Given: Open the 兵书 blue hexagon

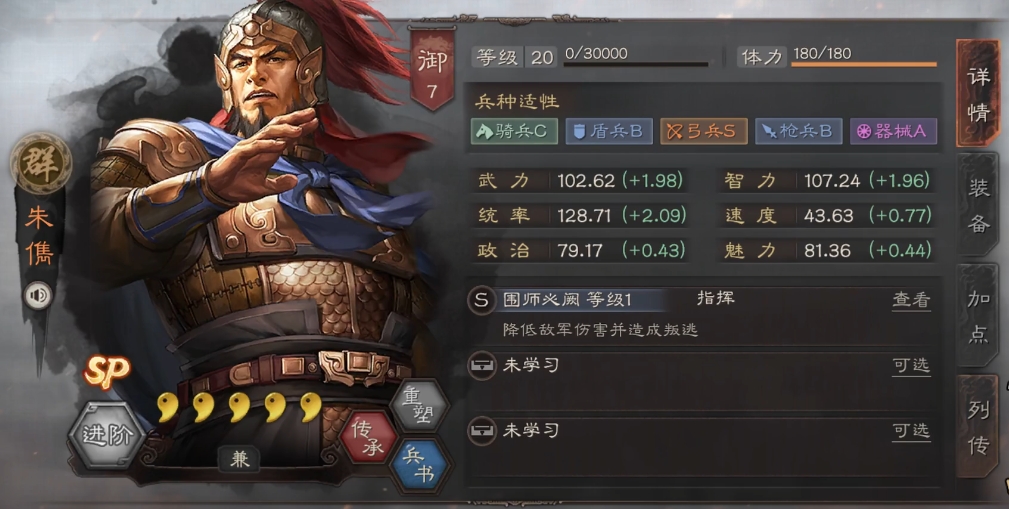Looking at the screenshot, I should [418, 465].
